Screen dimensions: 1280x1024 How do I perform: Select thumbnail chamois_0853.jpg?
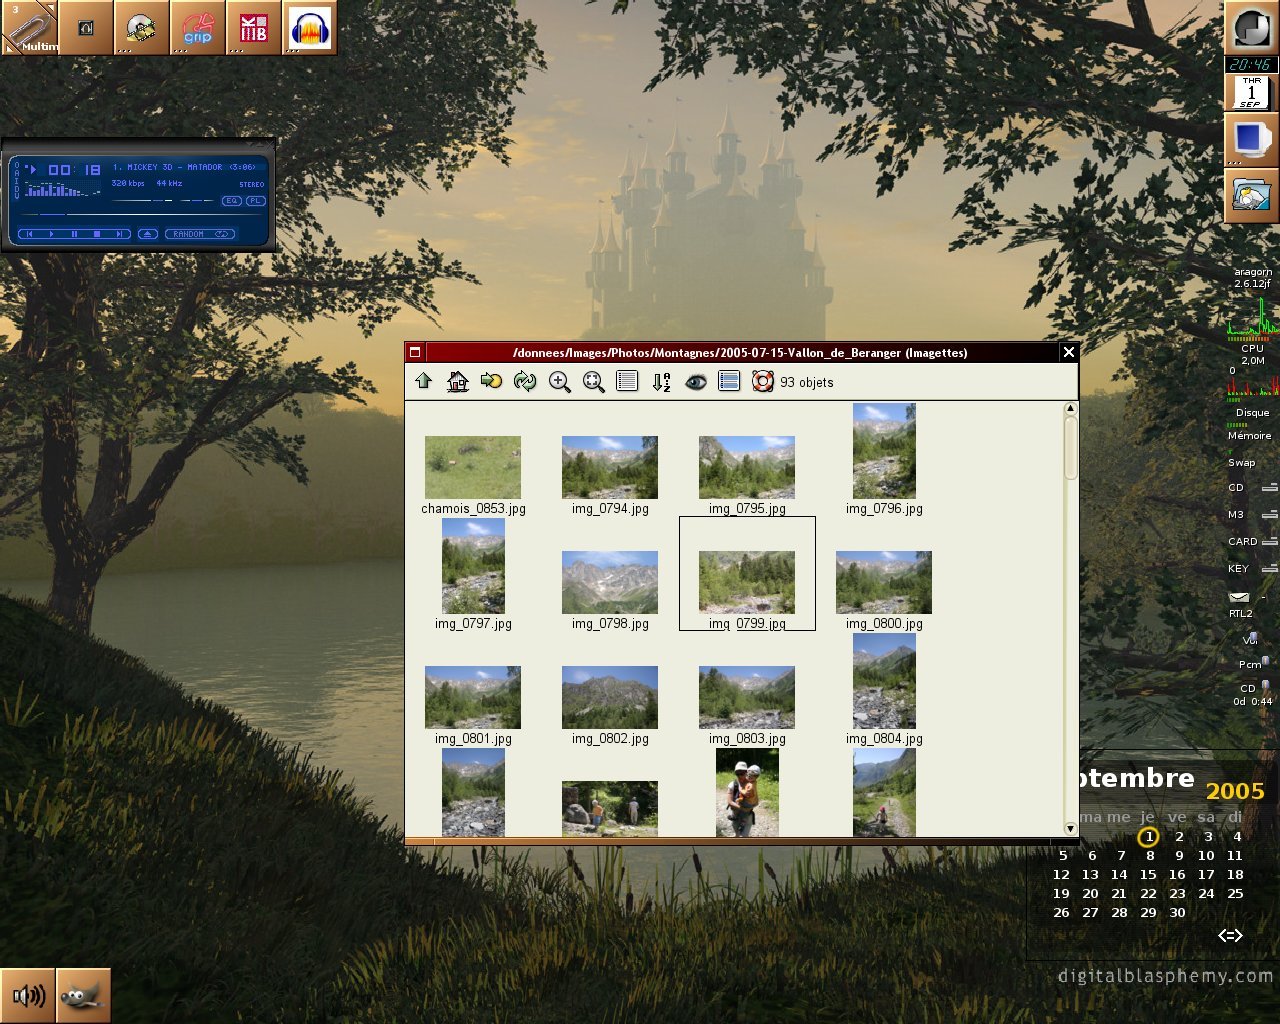coord(473,467)
